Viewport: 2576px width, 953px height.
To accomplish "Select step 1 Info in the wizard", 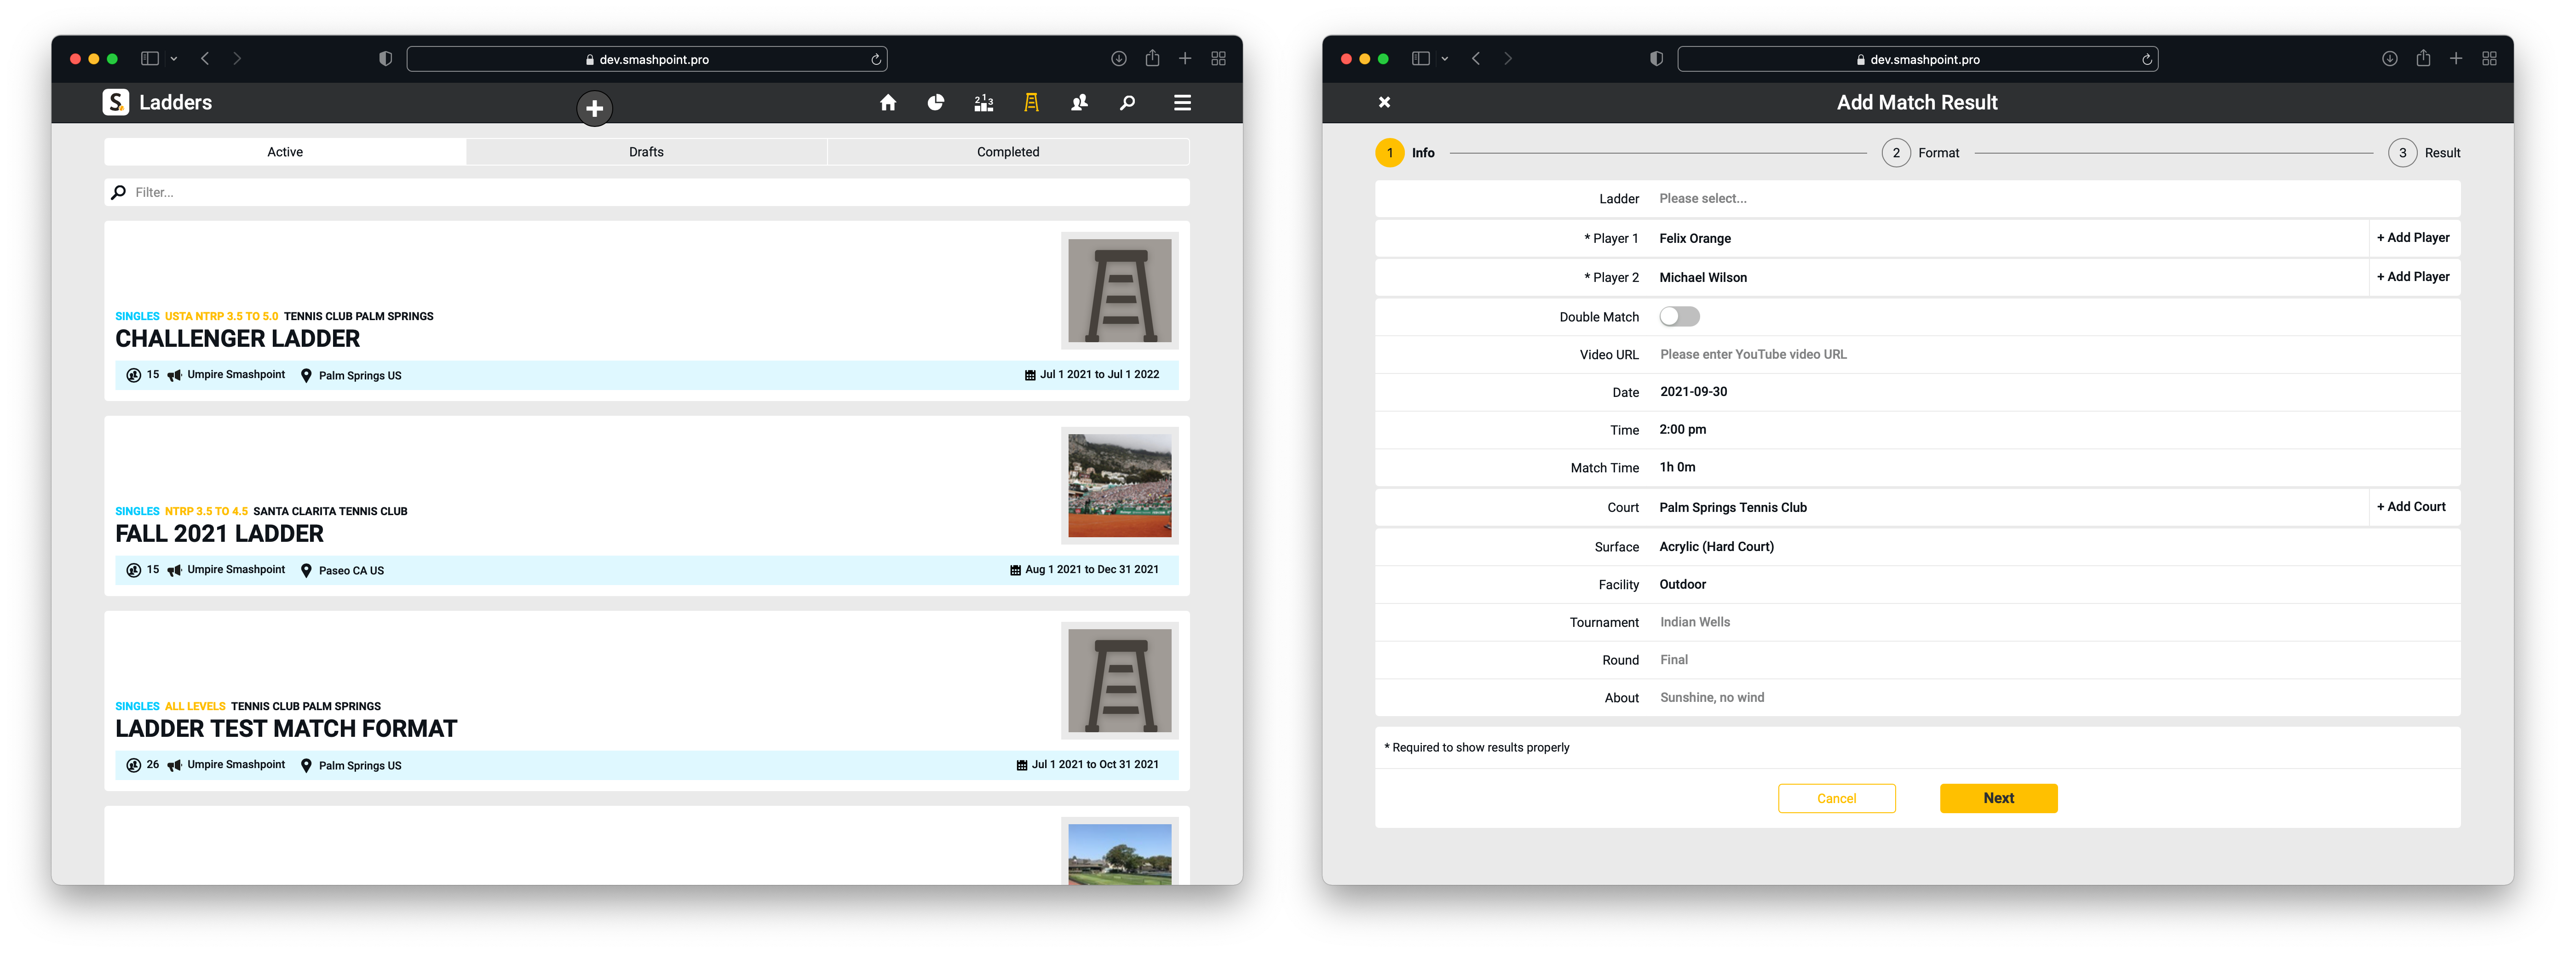I will tap(1405, 153).
